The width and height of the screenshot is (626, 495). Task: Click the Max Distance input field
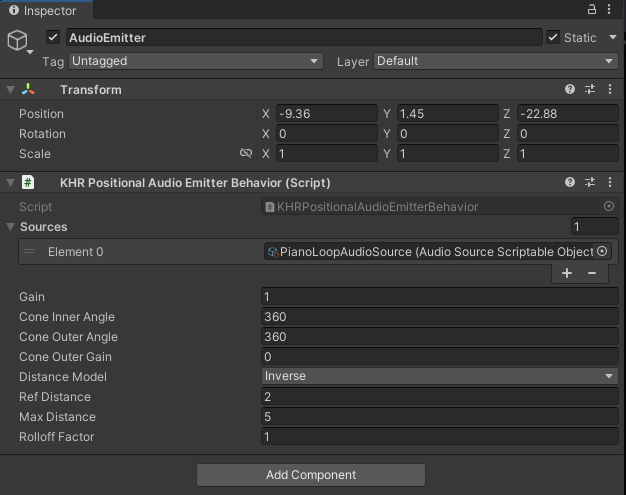click(x=439, y=417)
